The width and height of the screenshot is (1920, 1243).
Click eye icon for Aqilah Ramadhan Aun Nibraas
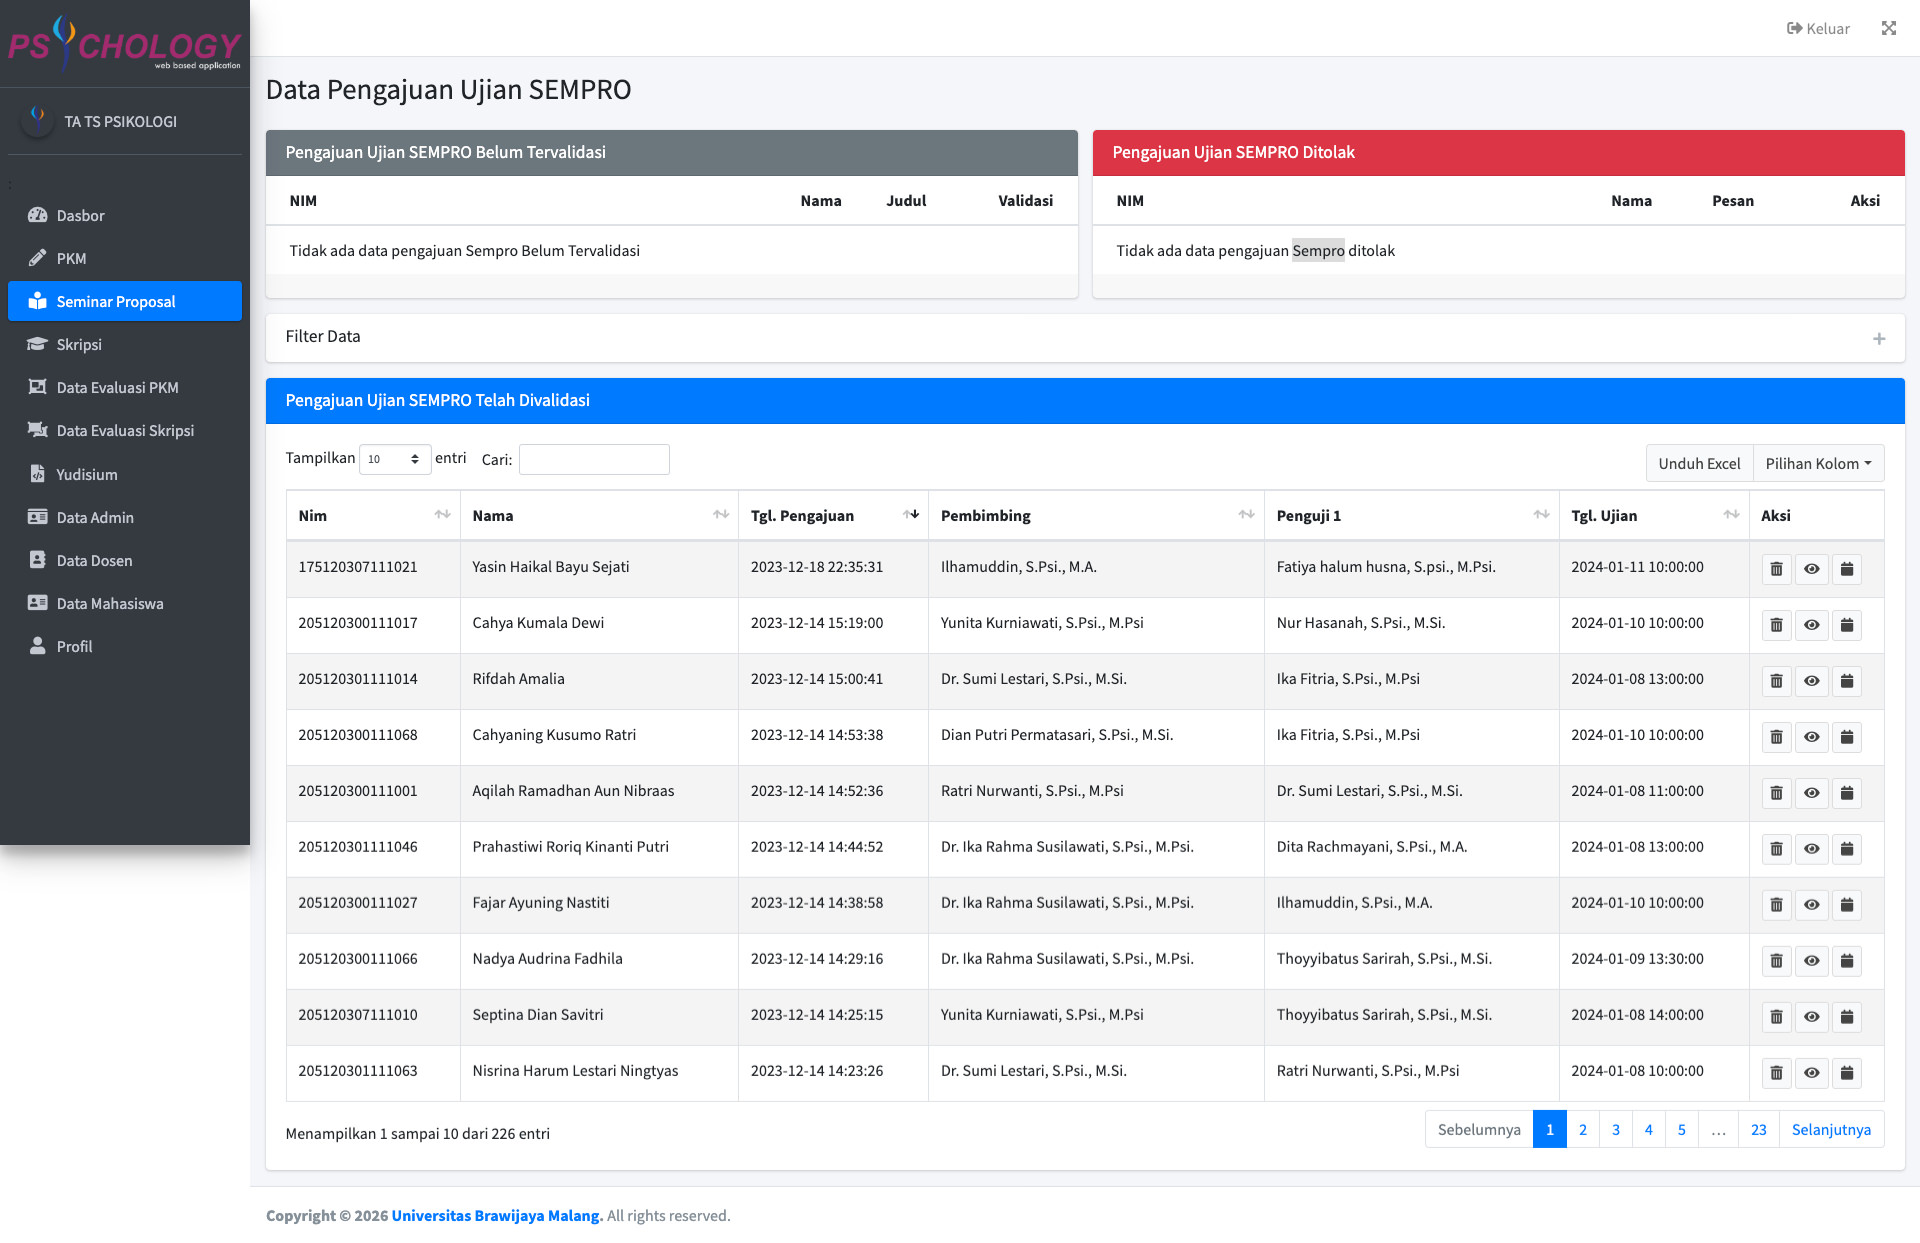coord(1811,793)
